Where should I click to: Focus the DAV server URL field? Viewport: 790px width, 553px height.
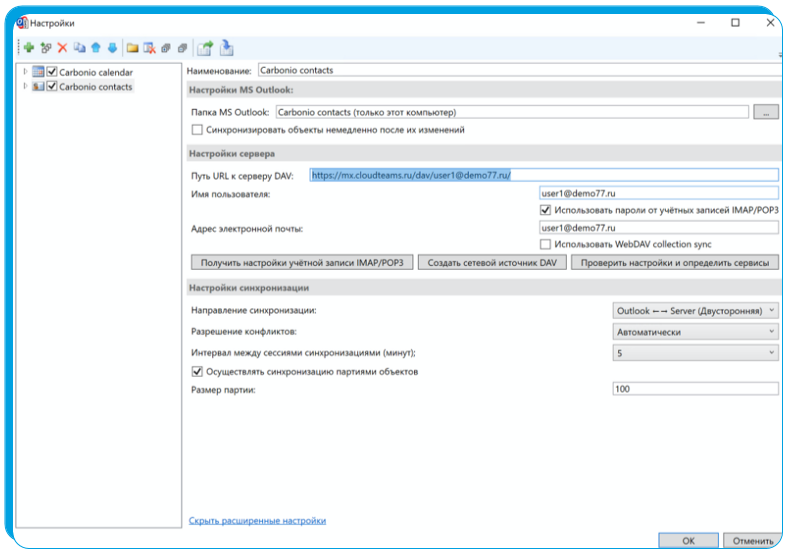point(544,175)
